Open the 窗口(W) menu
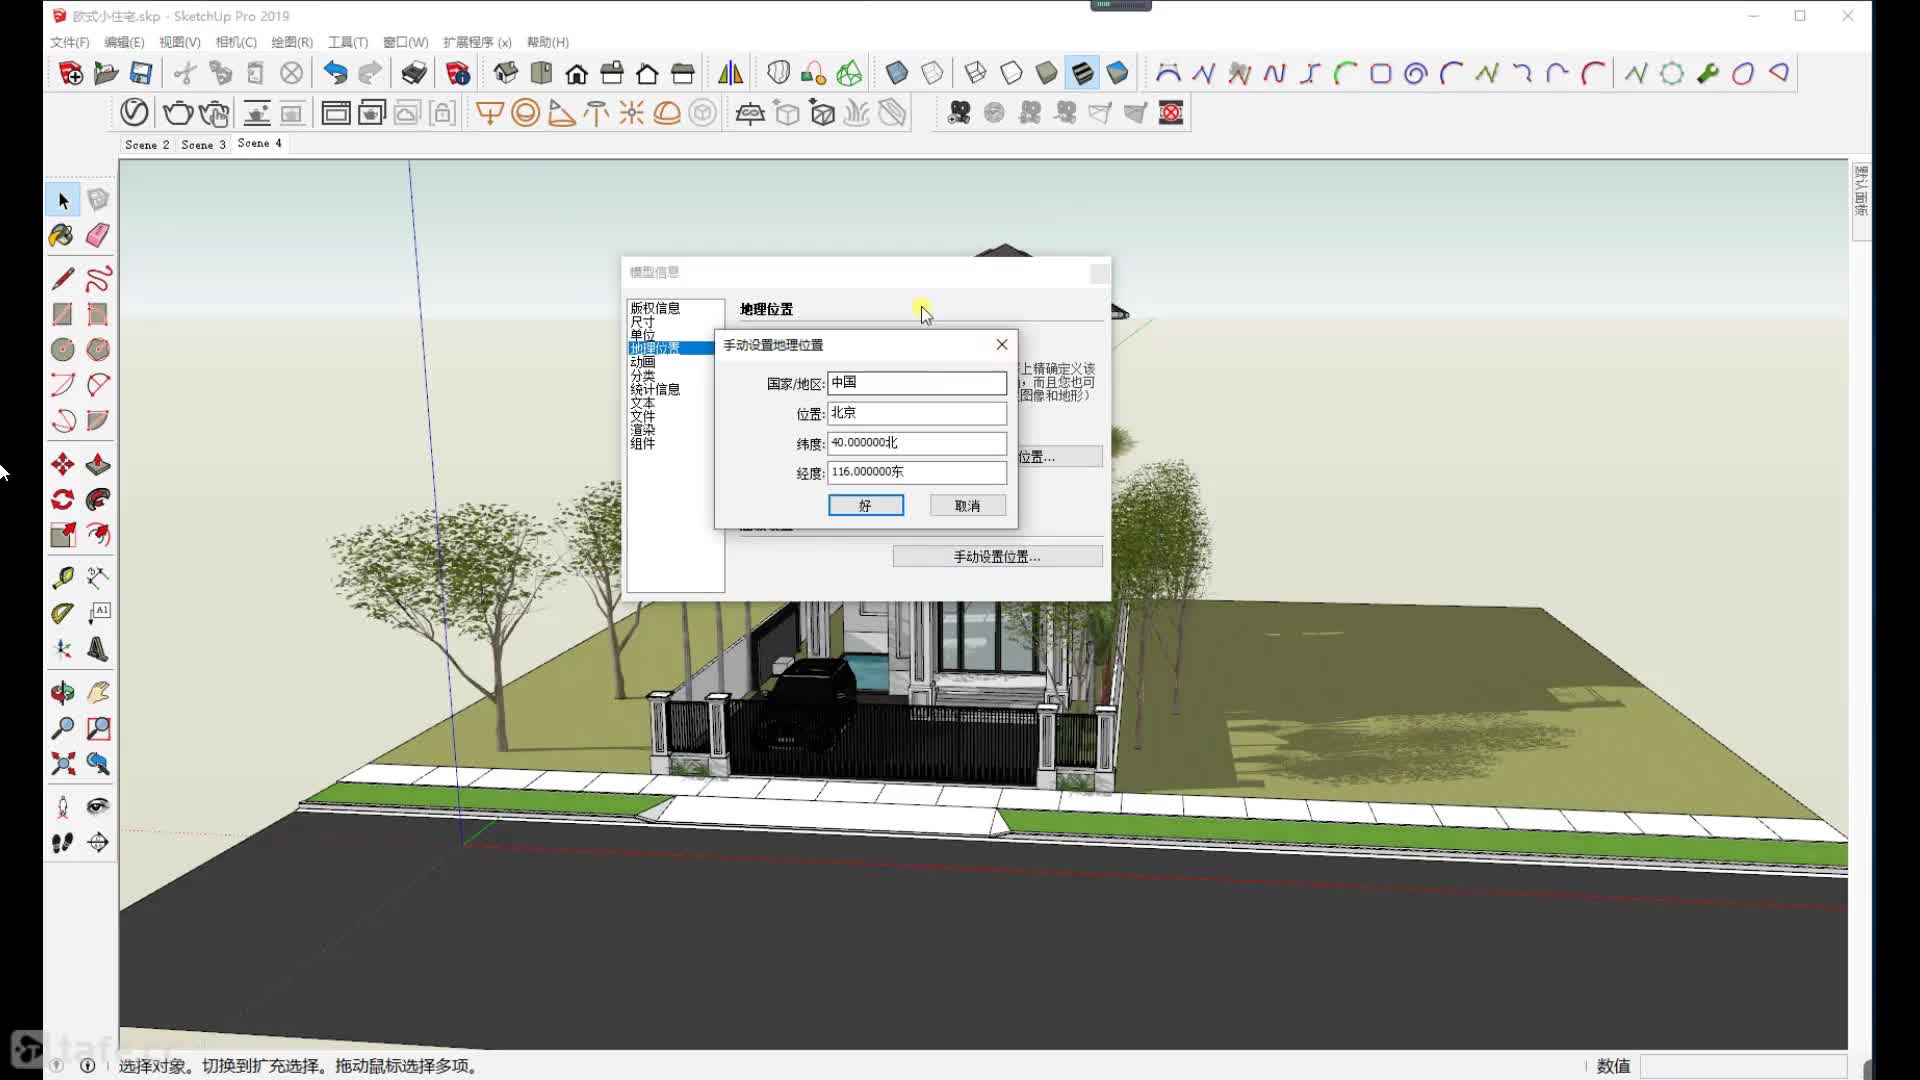This screenshot has height=1080, width=1920. click(406, 42)
